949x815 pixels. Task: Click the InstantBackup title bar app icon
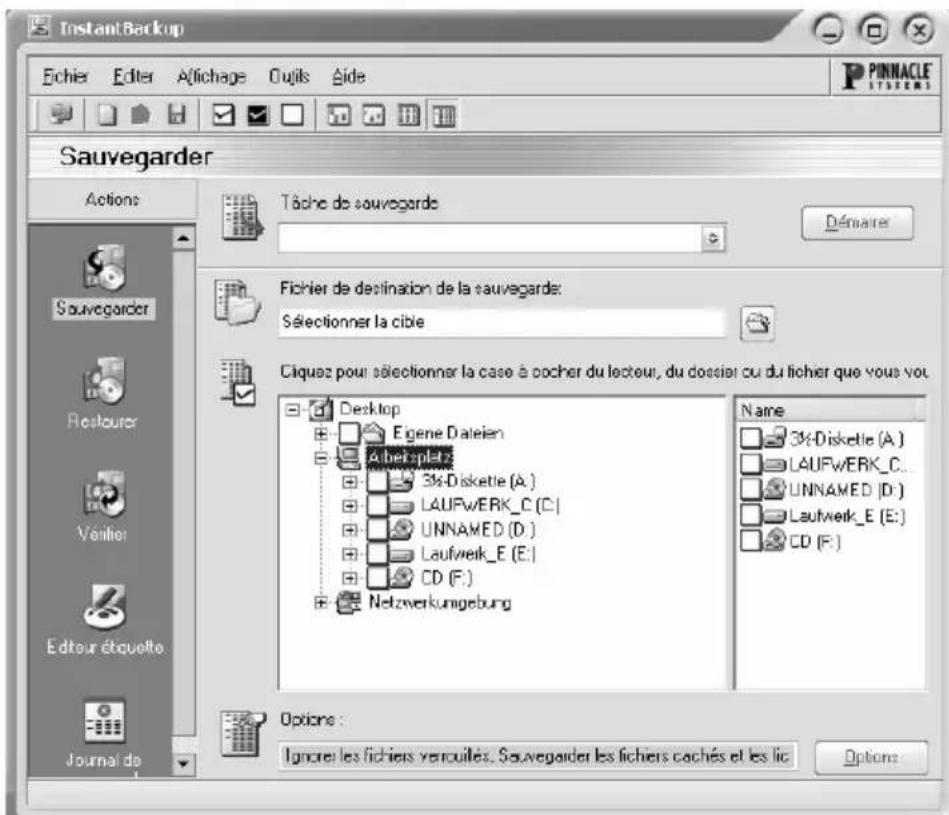point(40,26)
